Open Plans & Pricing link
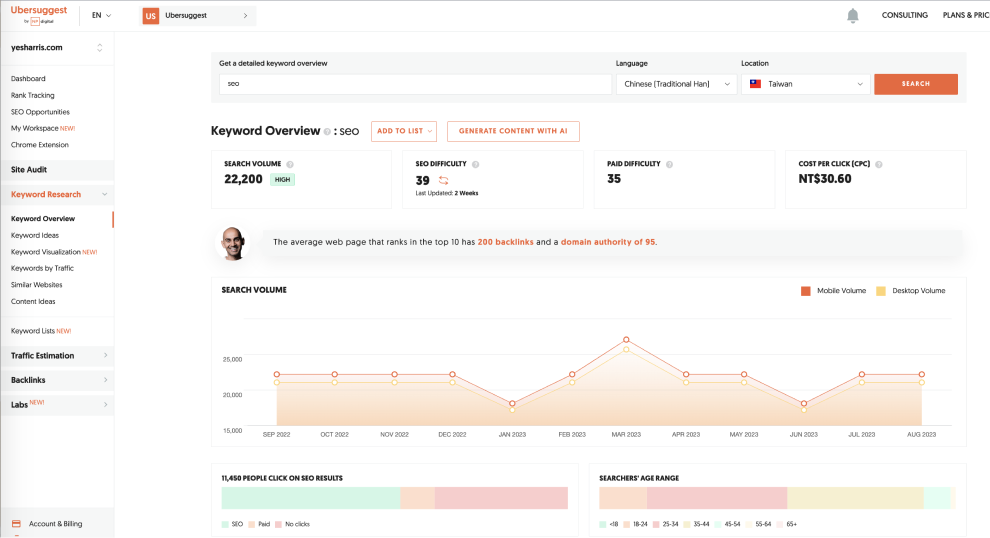 (966, 15)
